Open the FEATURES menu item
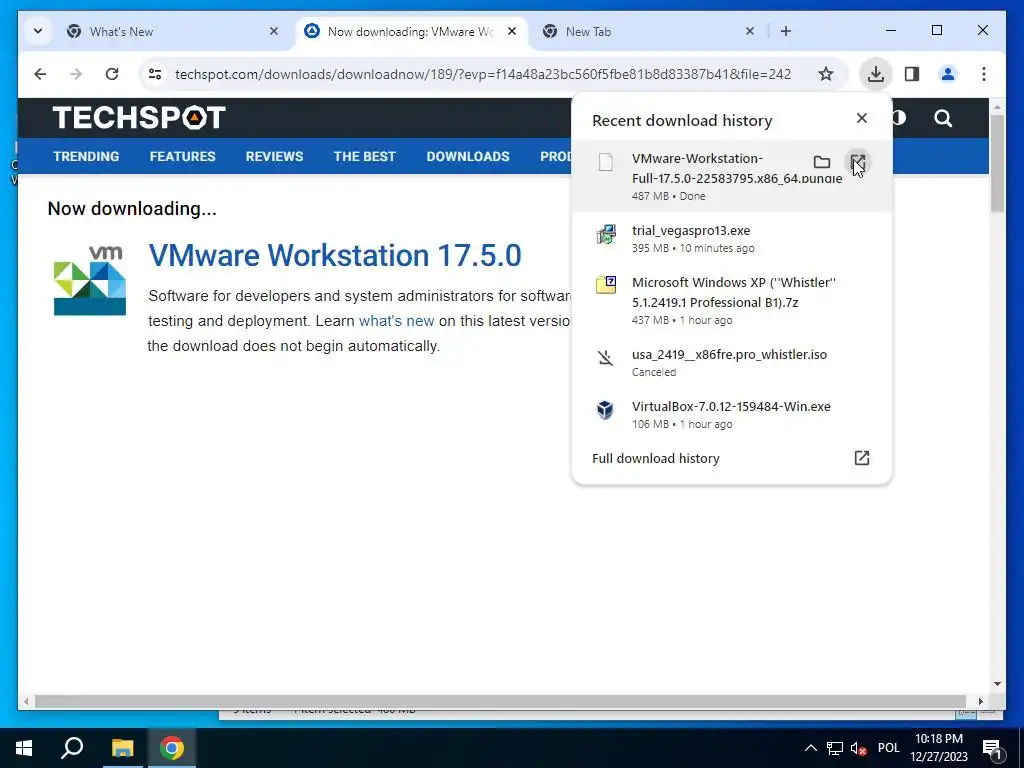This screenshot has height=768, width=1024. point(182,157)
